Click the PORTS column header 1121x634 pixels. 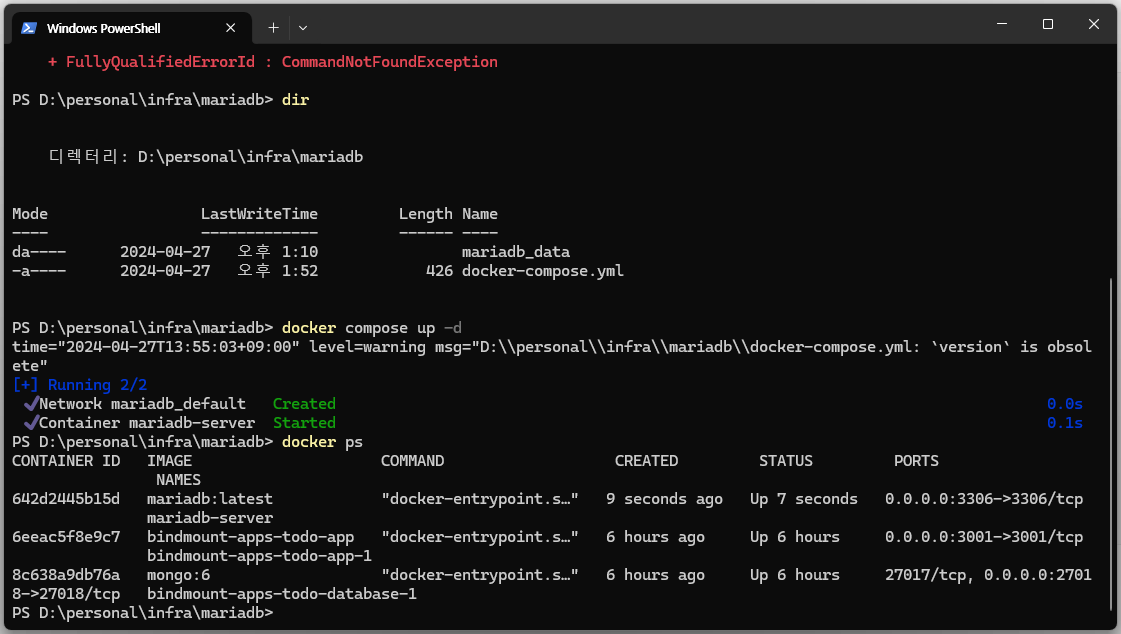(x=916, y=461)
